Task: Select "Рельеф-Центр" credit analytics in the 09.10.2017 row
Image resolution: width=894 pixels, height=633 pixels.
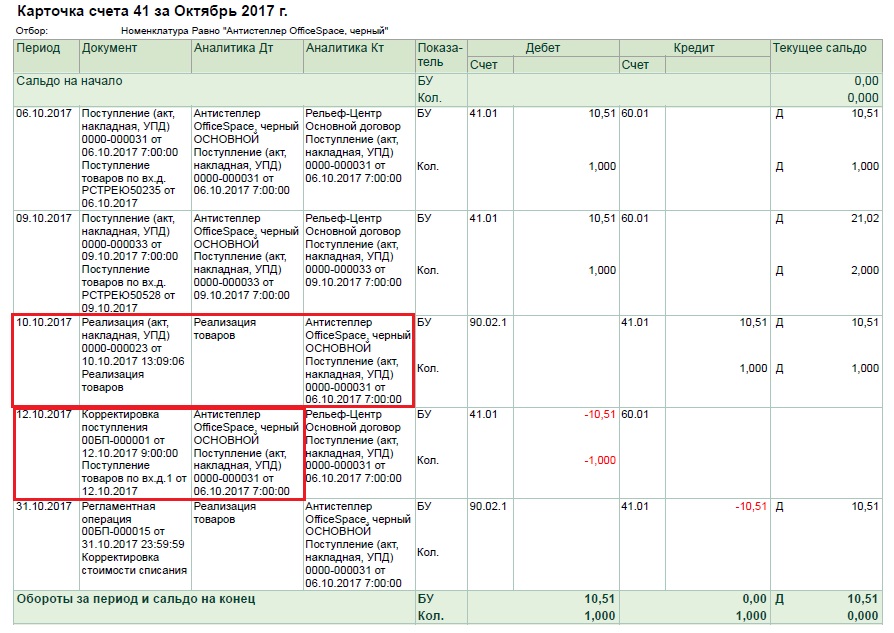Action: [x=343, y=218]
